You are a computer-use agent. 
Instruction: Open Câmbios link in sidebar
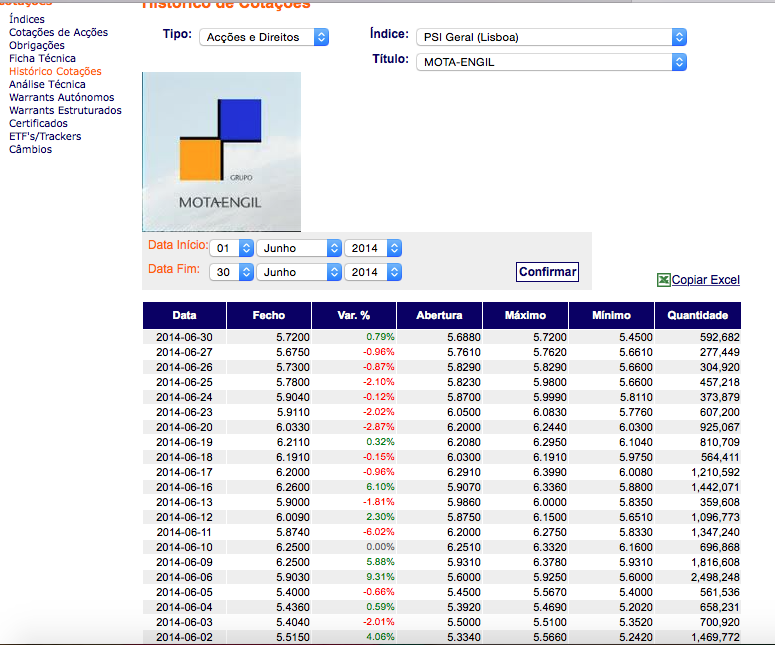[30, 149]
